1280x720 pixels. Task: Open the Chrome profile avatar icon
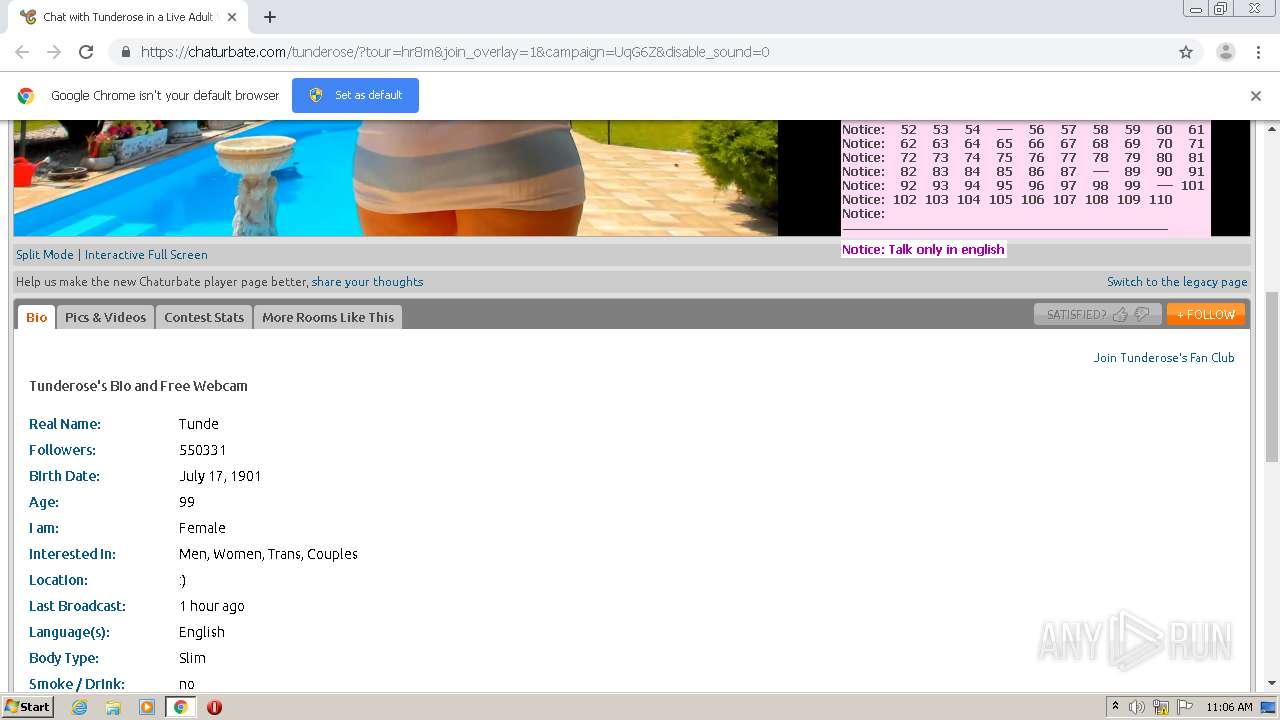(x=1225, y=52)
